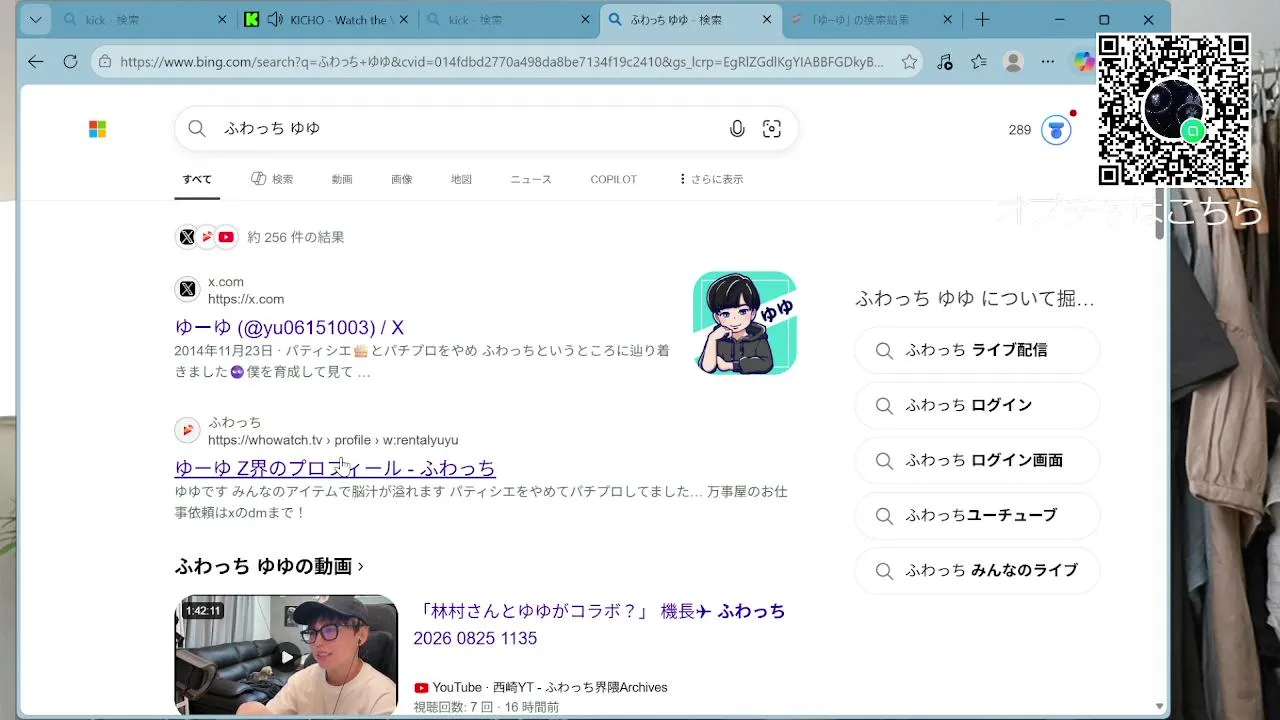Expand the ふわっち ゆゆの動画 section heading
The width and height of the screenshot is (1280, 720).
coord(269,566)
